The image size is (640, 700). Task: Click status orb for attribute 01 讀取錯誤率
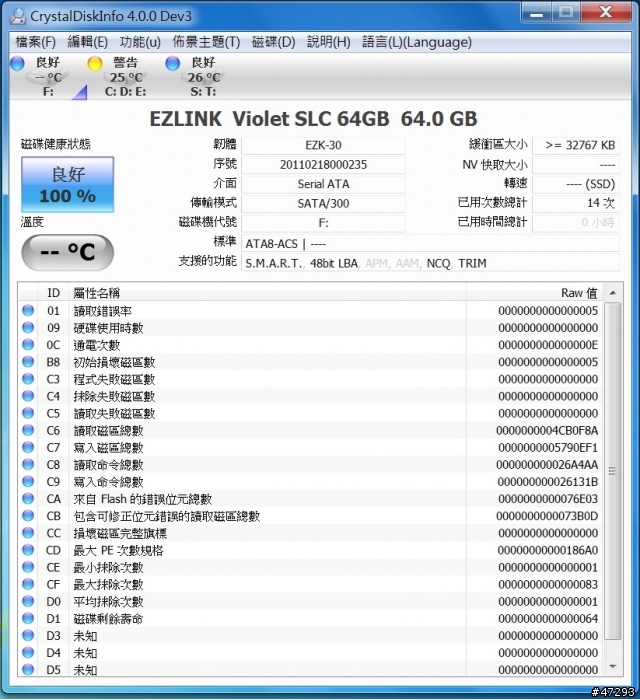(x=28, y=310)
